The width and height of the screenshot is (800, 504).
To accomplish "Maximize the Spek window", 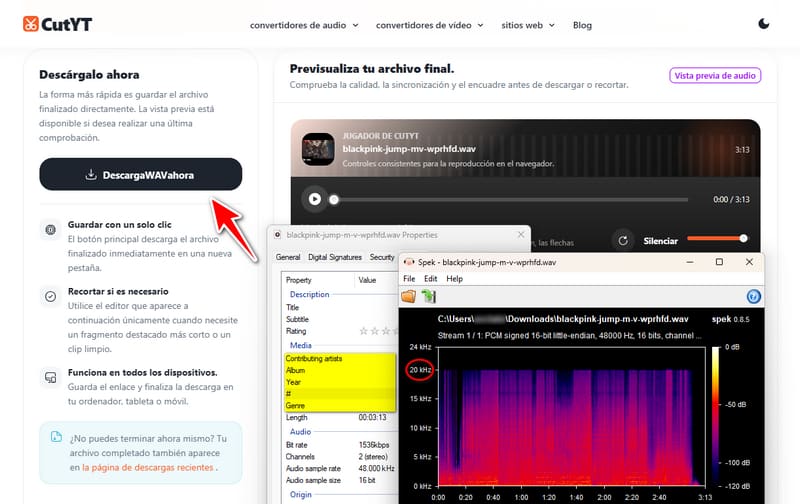I will pos(719,262).
